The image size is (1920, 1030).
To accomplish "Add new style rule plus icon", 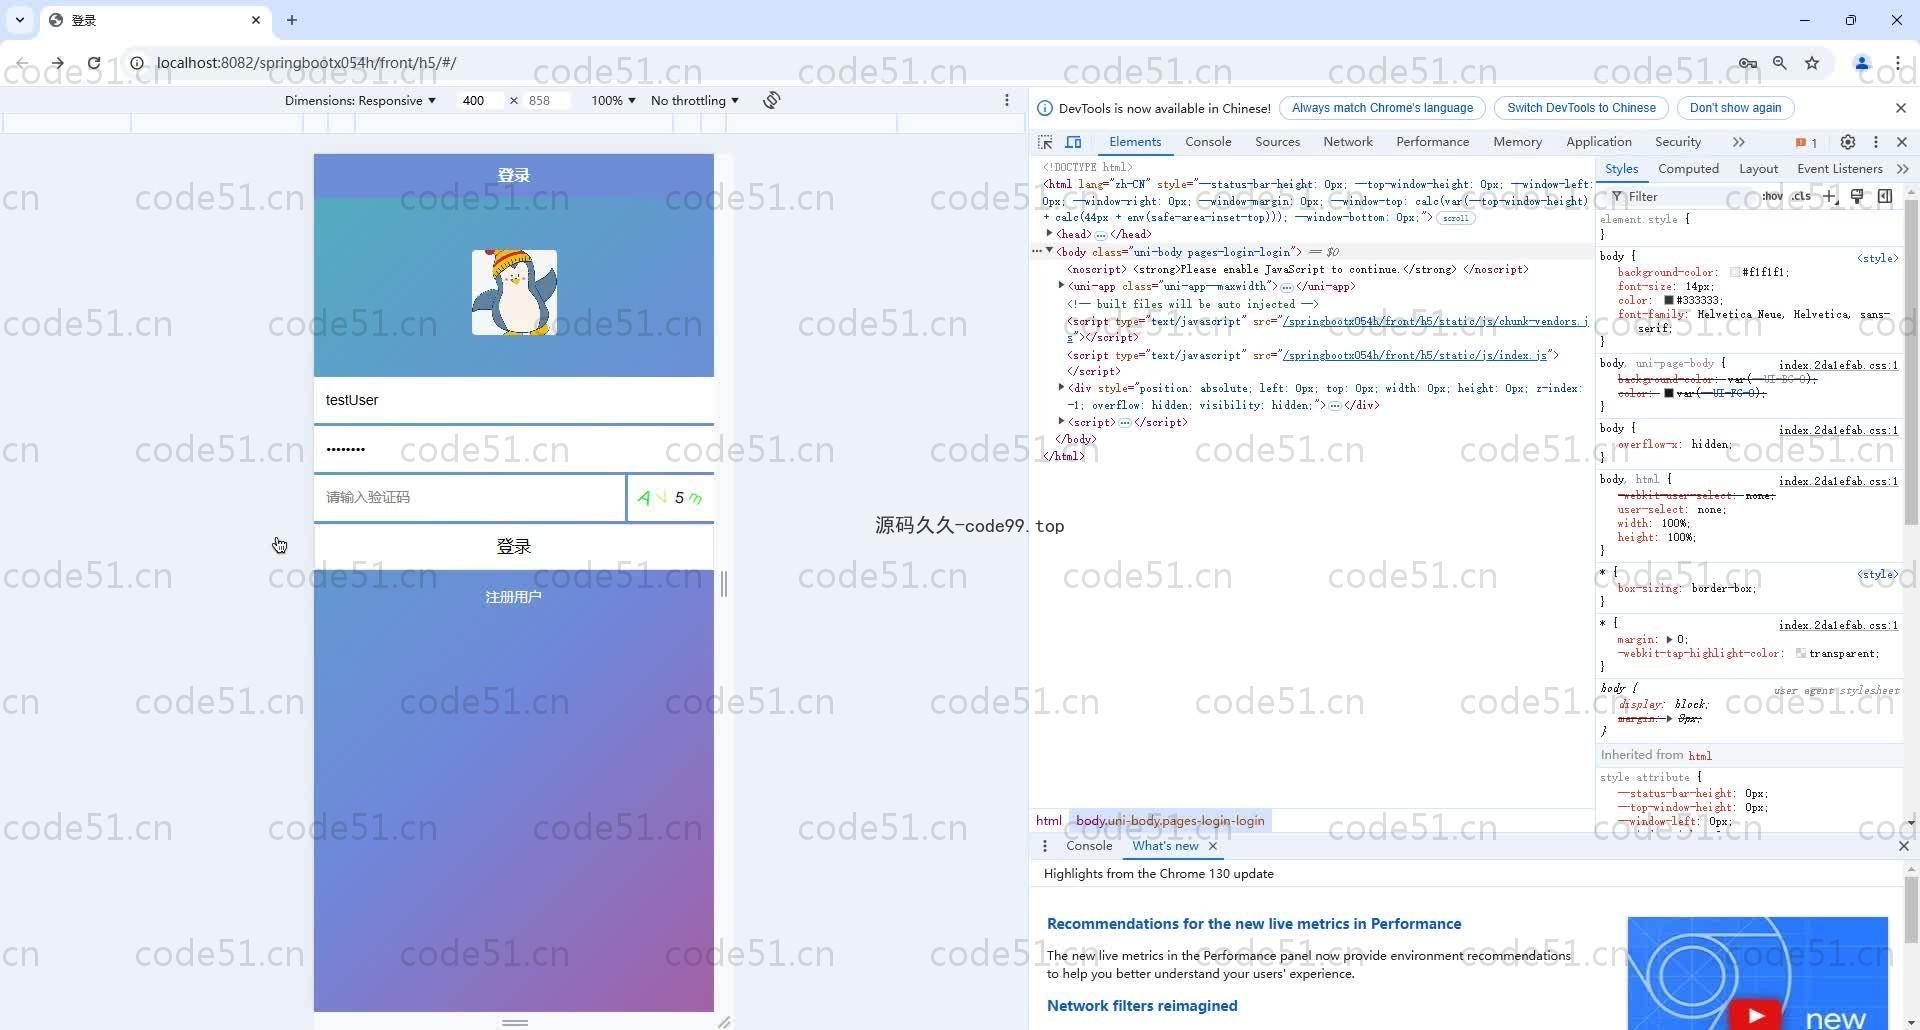I will (1830, 196).
